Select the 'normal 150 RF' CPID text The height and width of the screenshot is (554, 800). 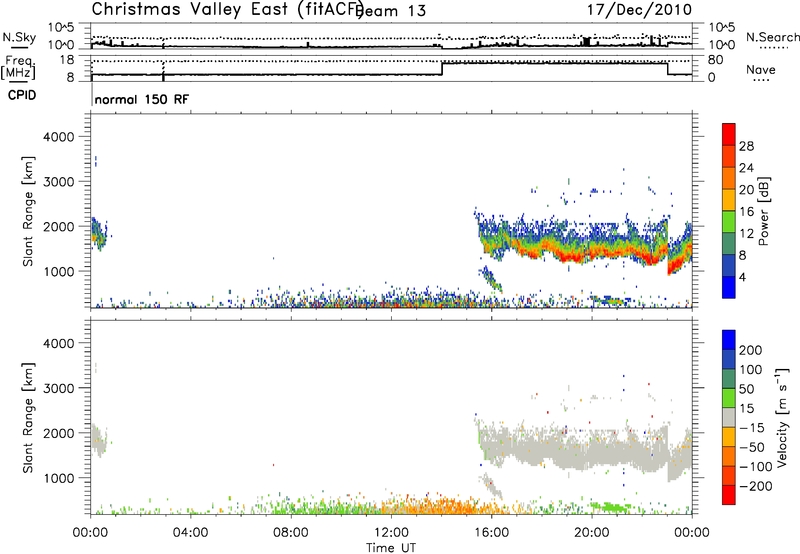click(141, 99)
